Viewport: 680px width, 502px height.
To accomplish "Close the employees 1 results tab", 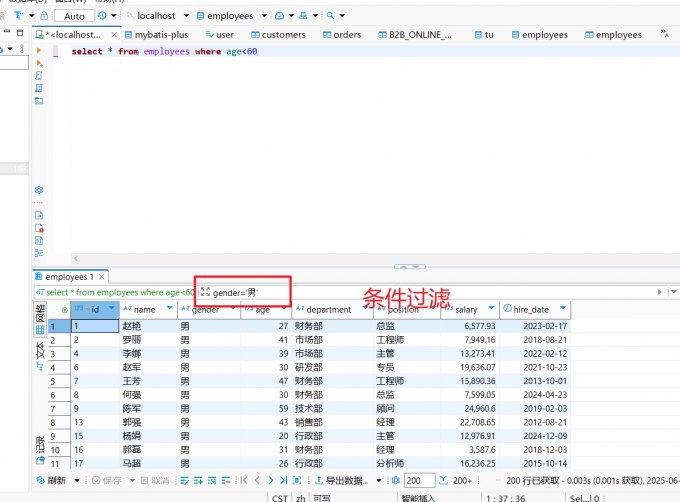I will click(x=101, y=277).
